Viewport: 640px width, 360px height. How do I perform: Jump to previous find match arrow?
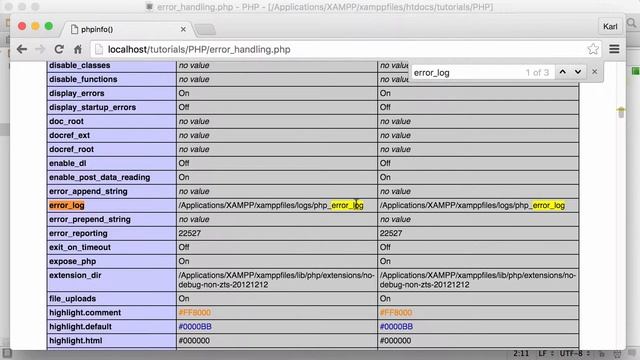coord(562,72)
